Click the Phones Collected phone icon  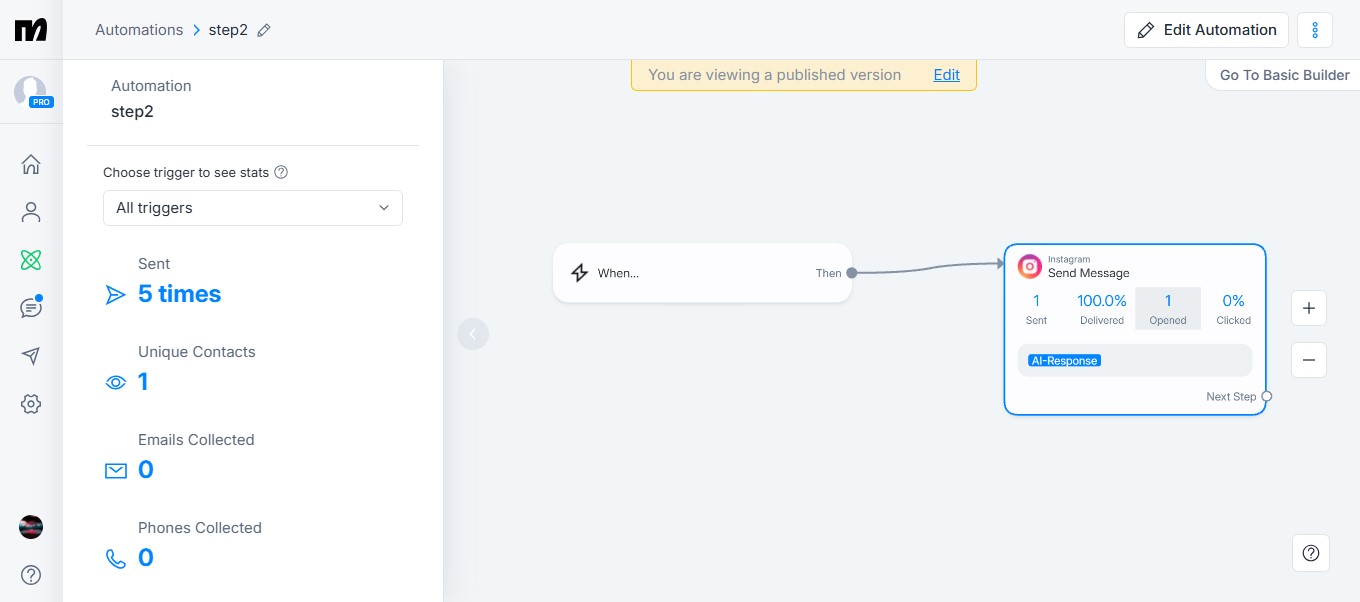[116, 558]
